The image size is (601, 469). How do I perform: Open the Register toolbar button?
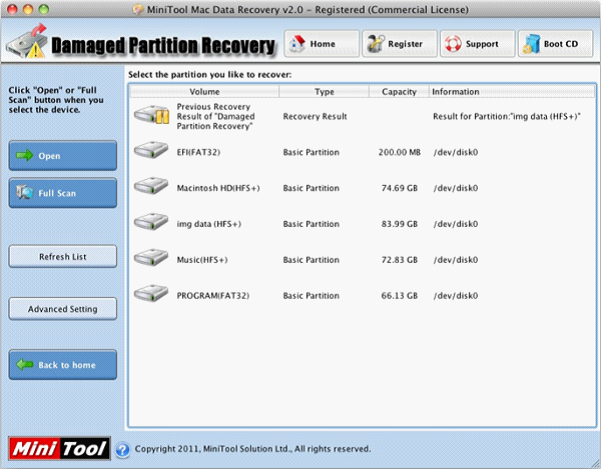400,44
